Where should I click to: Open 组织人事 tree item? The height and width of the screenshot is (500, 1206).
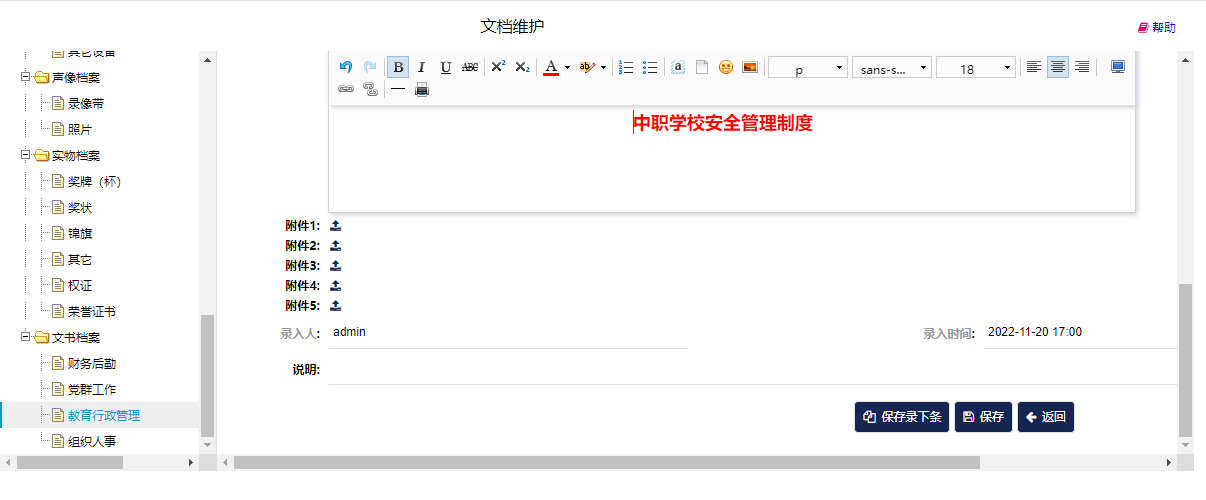(92, 441)
